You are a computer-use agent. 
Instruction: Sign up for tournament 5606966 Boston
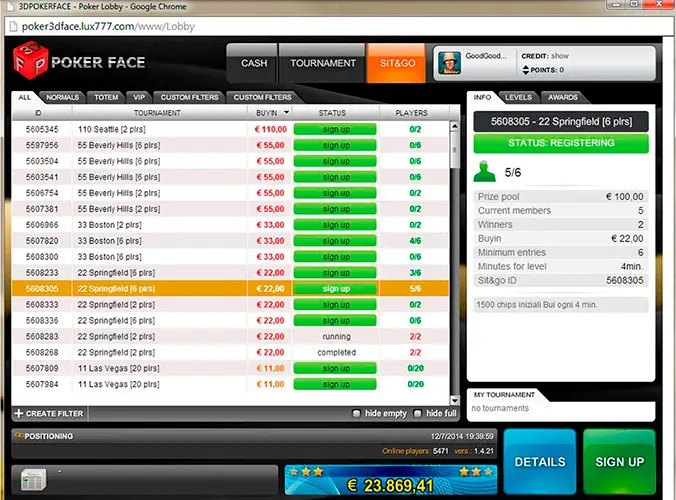coord(335,225)
